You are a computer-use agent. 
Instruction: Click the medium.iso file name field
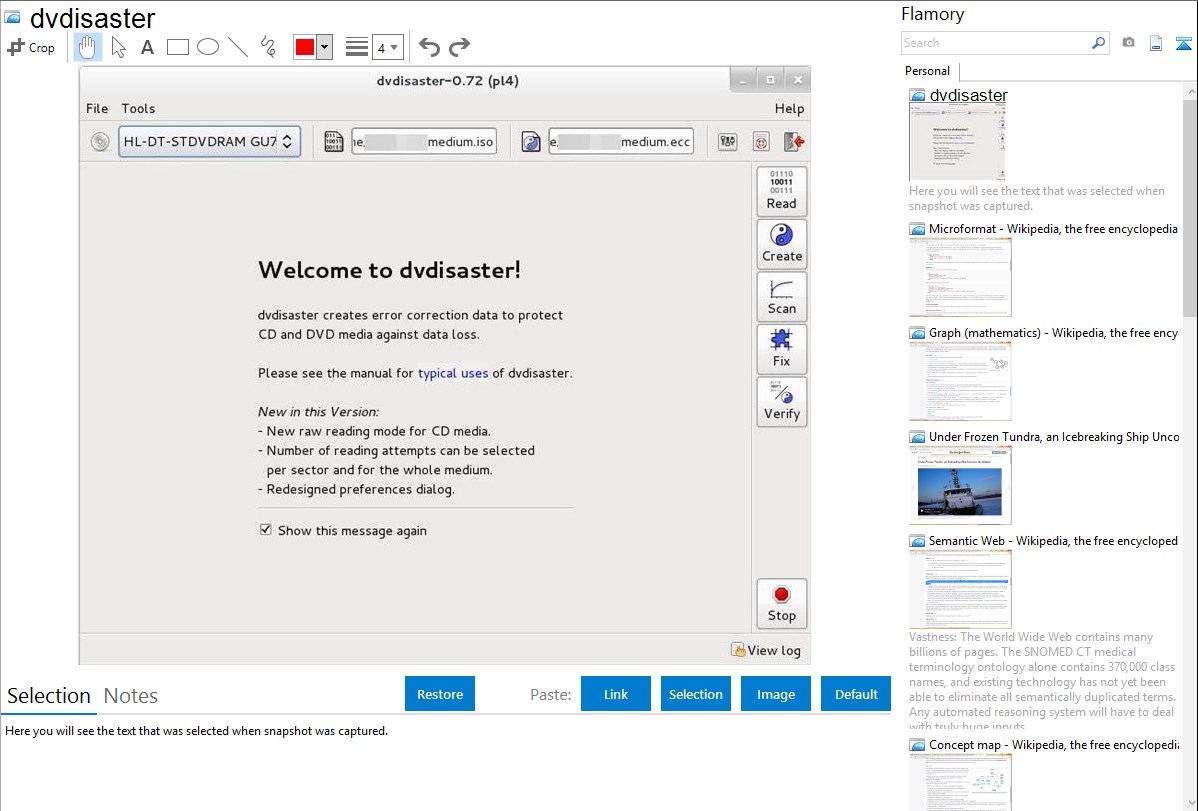[x=424, y=141]
